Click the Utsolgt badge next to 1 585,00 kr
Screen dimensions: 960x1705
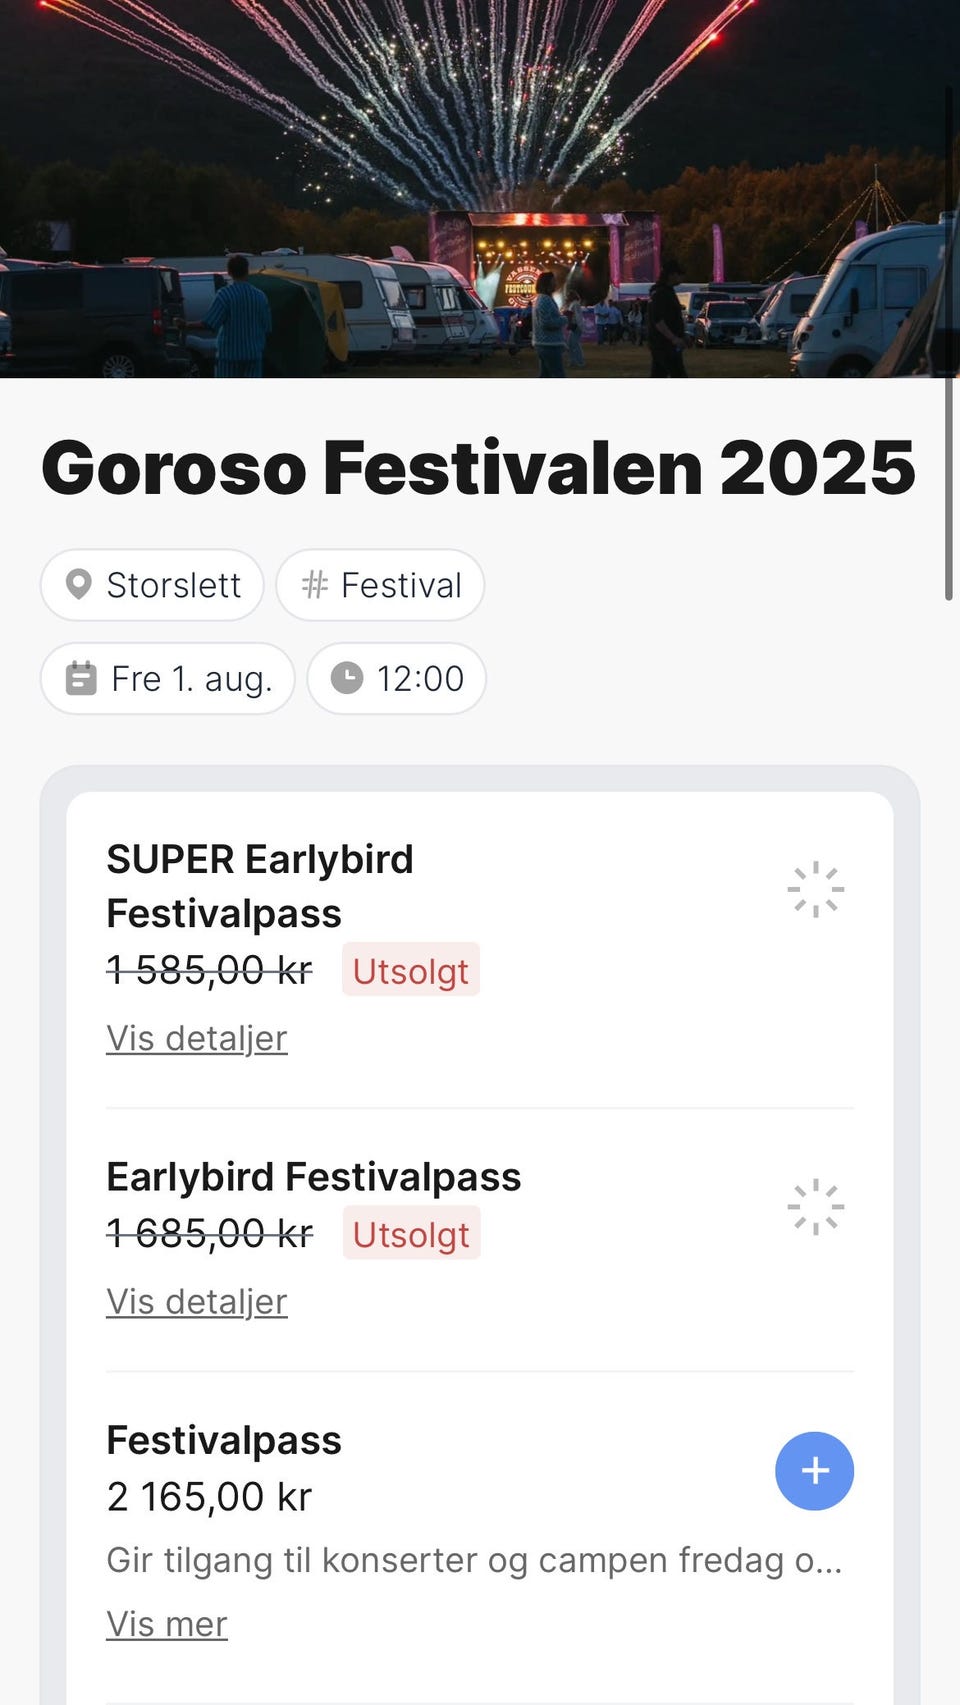point(410,970)
